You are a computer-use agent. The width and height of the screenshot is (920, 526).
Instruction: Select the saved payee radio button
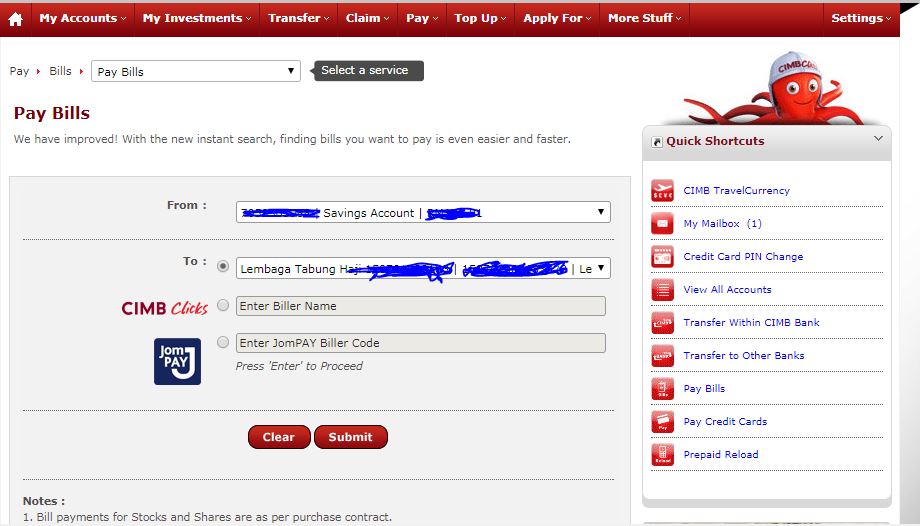tap(223, 266)
